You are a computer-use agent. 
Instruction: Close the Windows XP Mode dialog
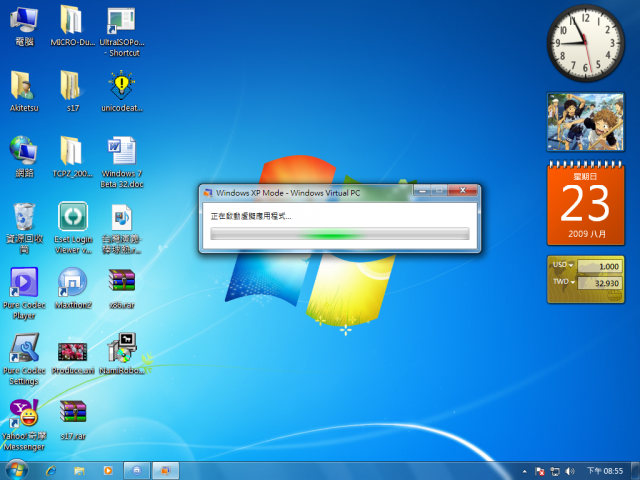coord(462,190)
